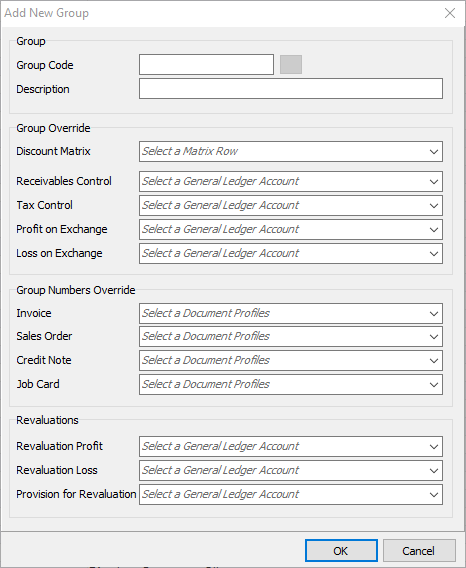Image resolution: width=466 pixels, height=568 pixels.
Task: Open the Loss on Exchange dropdown
Action: pos(291,253)
